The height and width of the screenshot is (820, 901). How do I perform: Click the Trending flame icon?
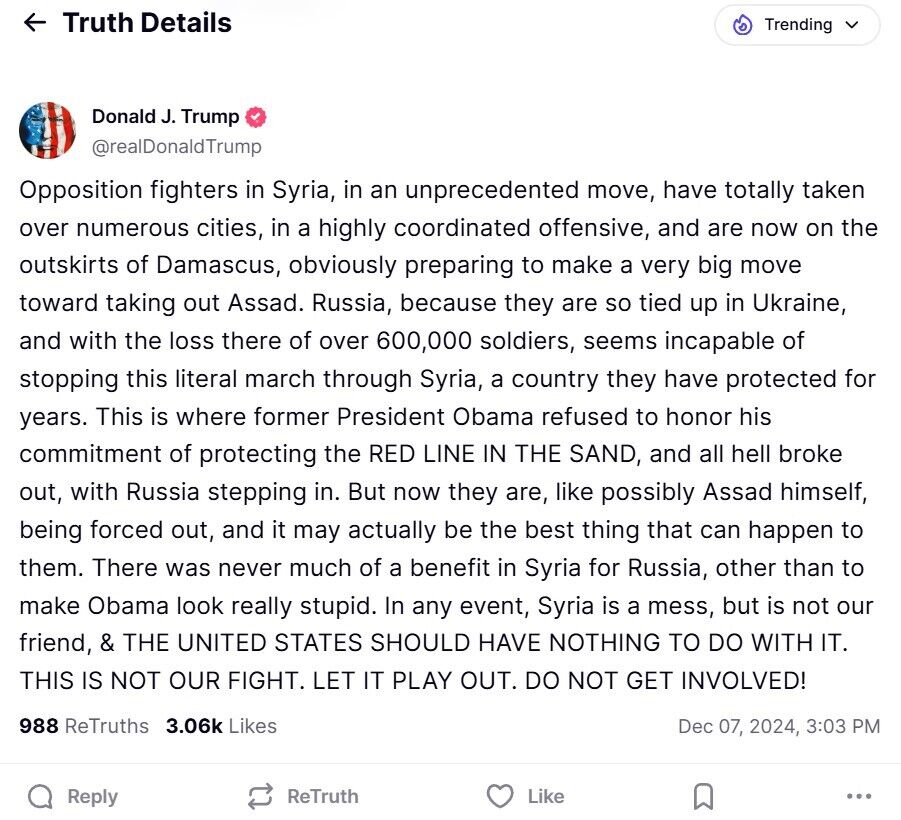[x=742, y=25]
